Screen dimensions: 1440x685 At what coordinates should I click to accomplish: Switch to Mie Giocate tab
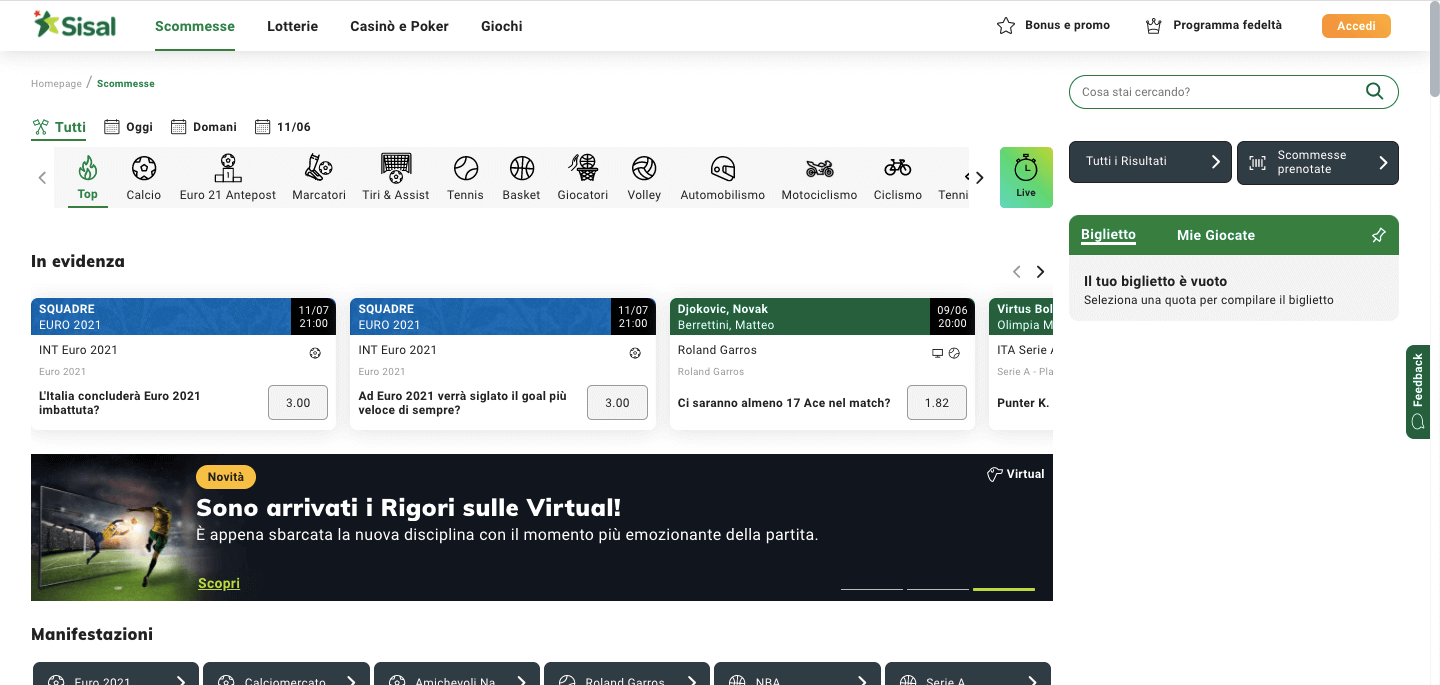click(1216, 235)
